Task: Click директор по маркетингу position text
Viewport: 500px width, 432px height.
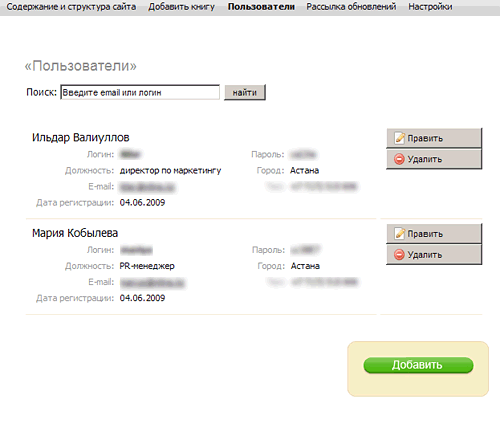Action: [170, 171]
